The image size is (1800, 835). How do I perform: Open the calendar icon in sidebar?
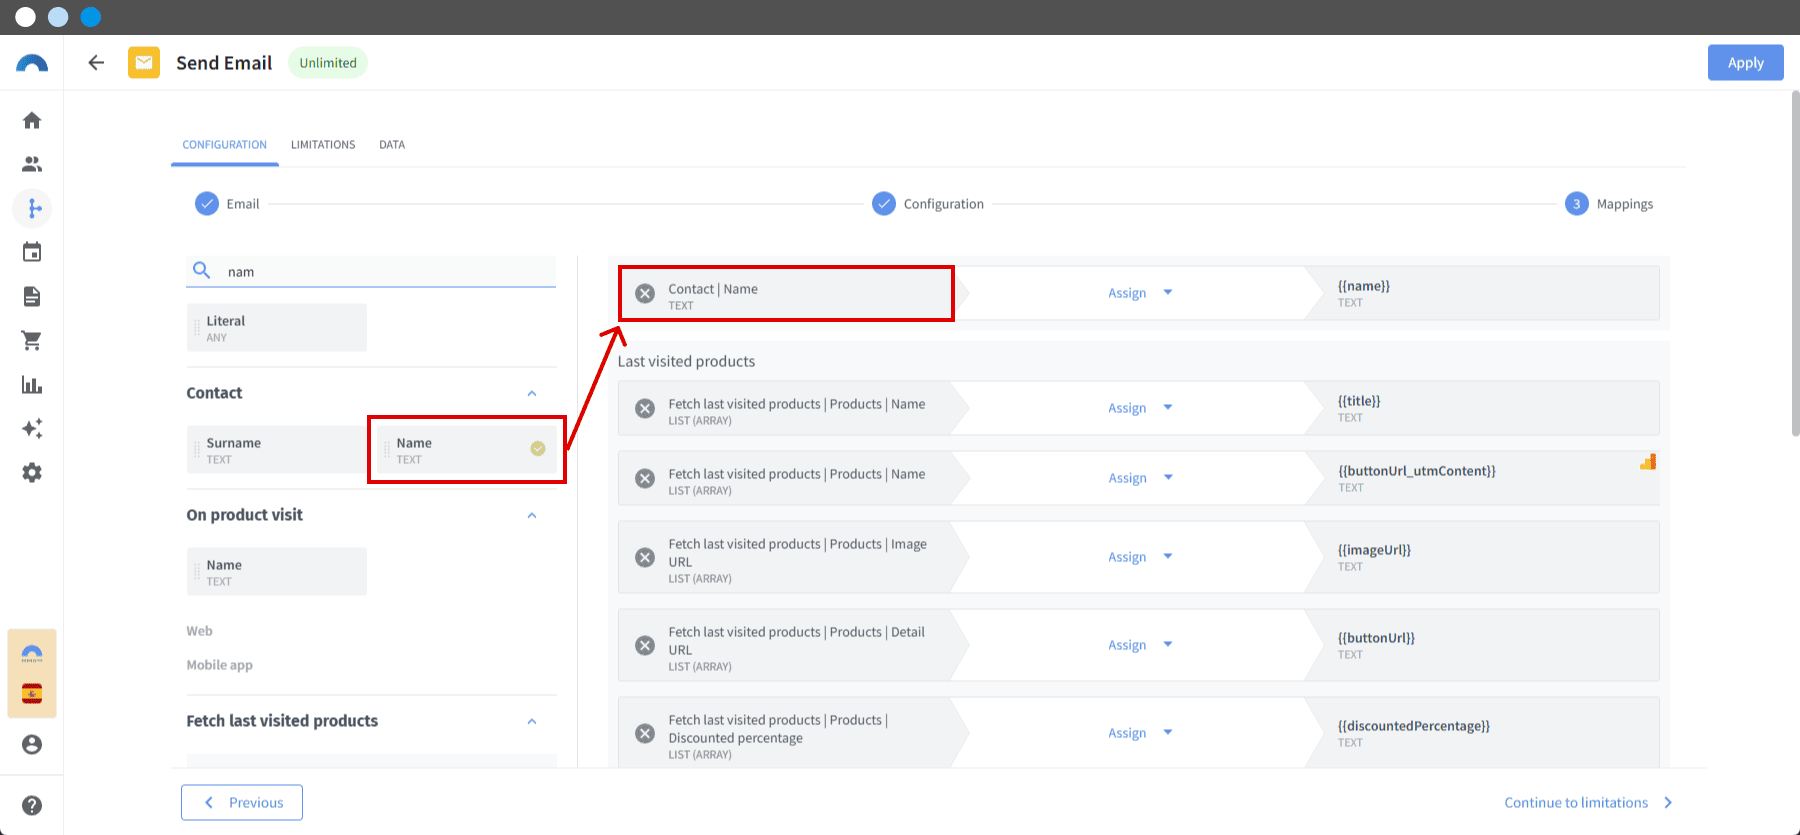(x=32, y=252)
